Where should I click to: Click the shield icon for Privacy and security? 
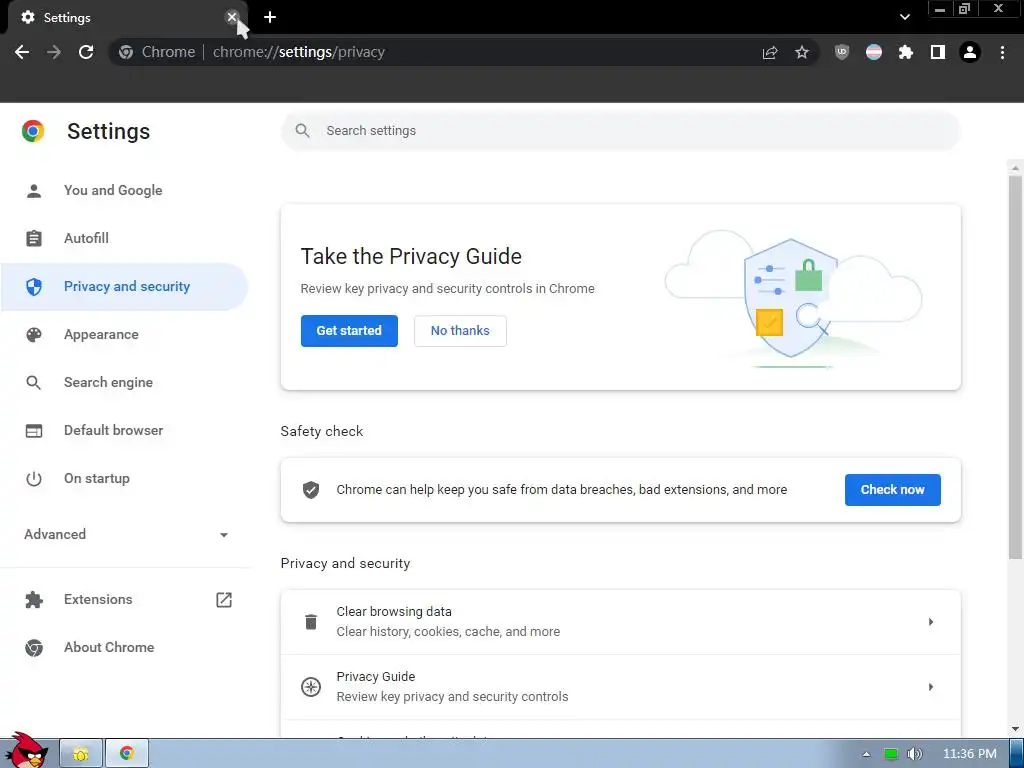click(x=34, y=287)
